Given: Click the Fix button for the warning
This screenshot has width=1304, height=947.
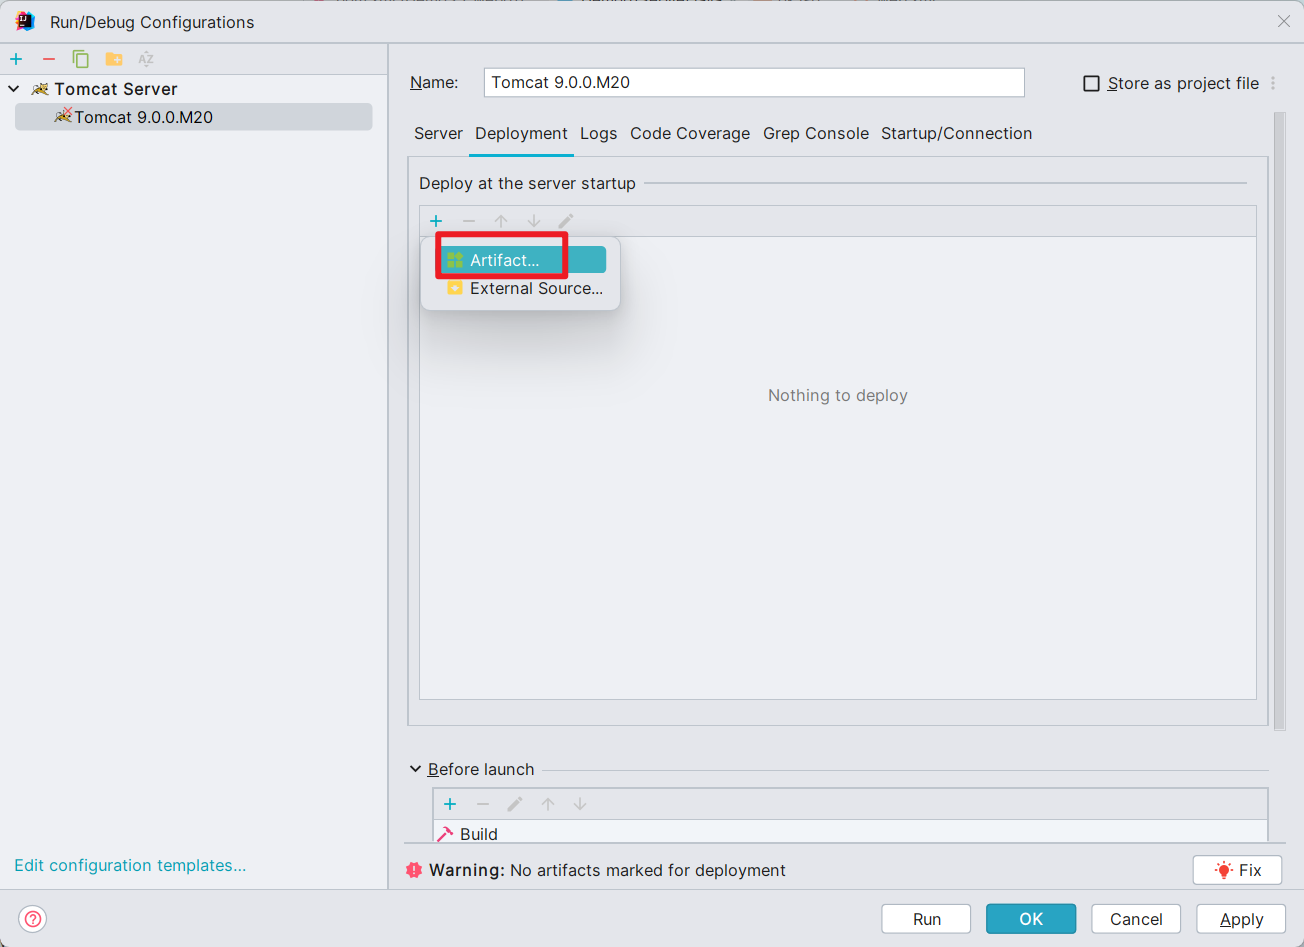Looking at the screenshot, I should (x=1237, y=870).
